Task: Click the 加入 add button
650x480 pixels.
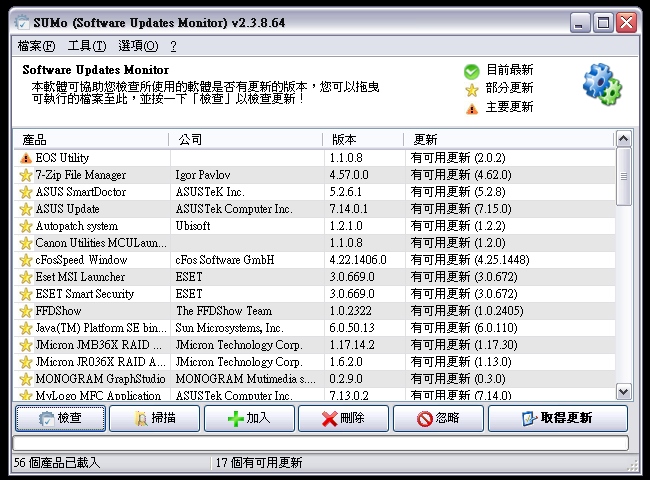Action: [249, 418]
